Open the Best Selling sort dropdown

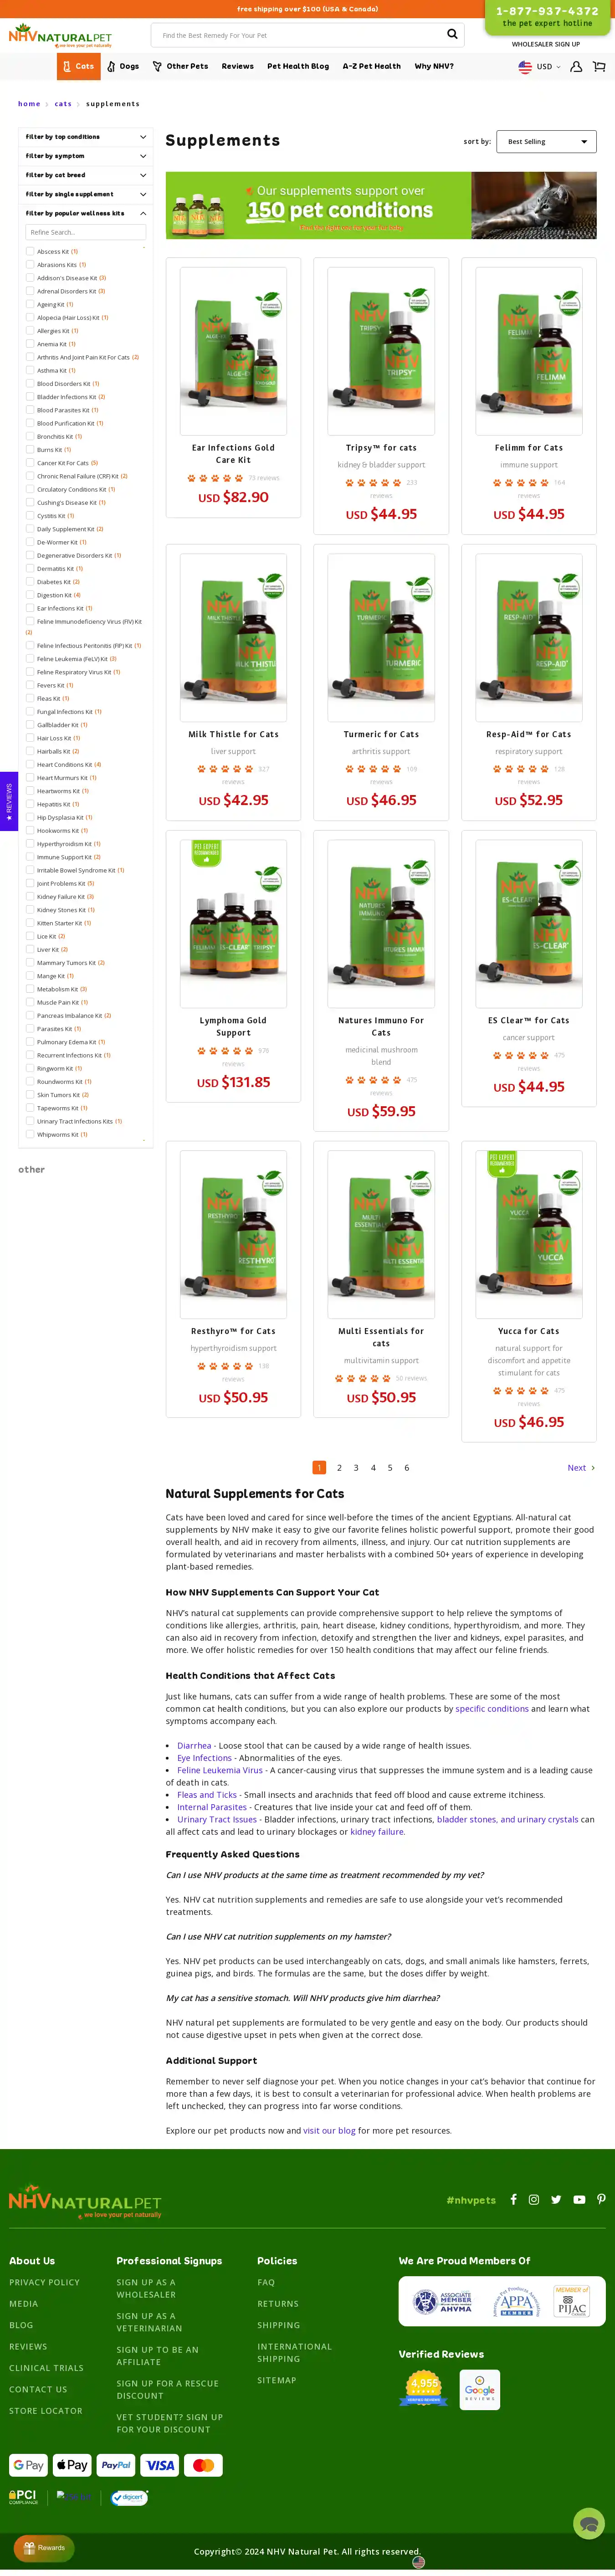click(x=547, y=141)
